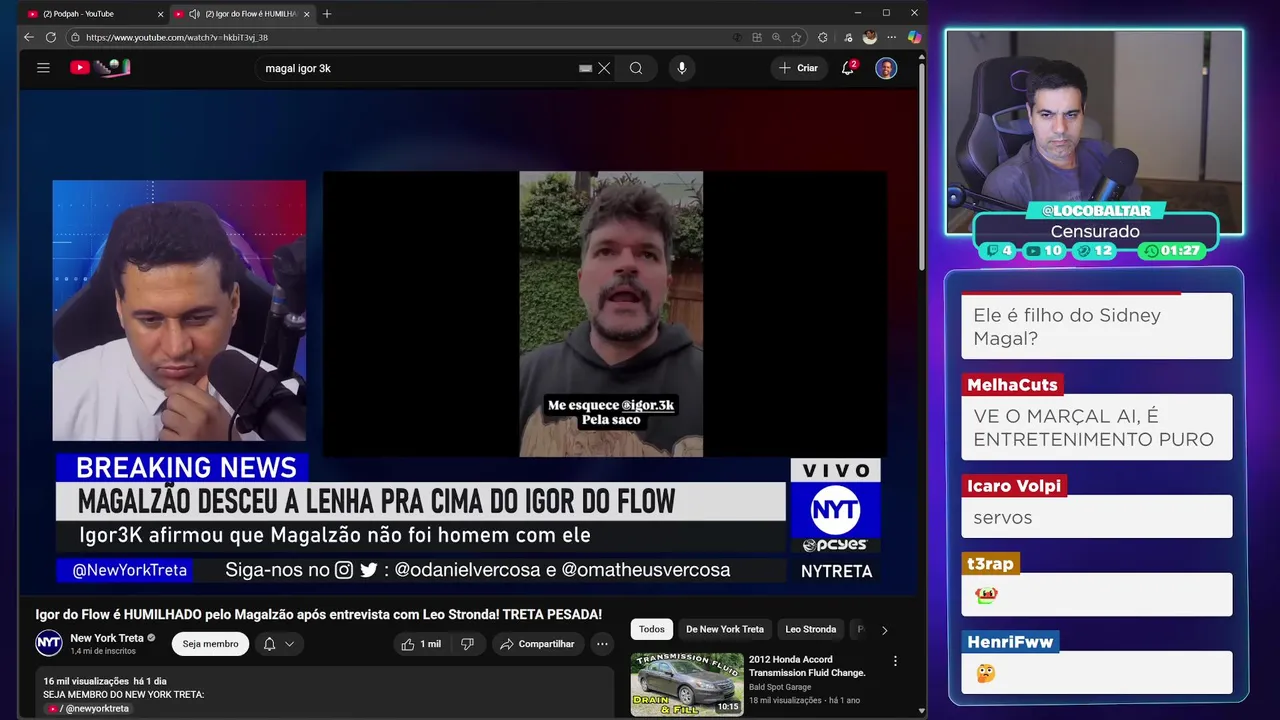Open the YouTube account avatar menu
This screenshot has width=1280, height=720.
[x=886, y=68]
